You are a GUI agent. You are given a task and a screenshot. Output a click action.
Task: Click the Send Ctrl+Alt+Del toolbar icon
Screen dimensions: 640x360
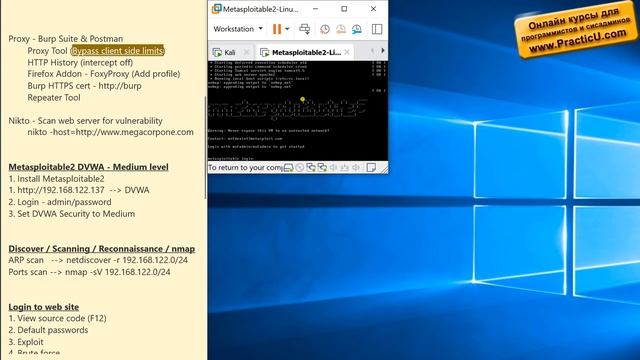point(304,29)
